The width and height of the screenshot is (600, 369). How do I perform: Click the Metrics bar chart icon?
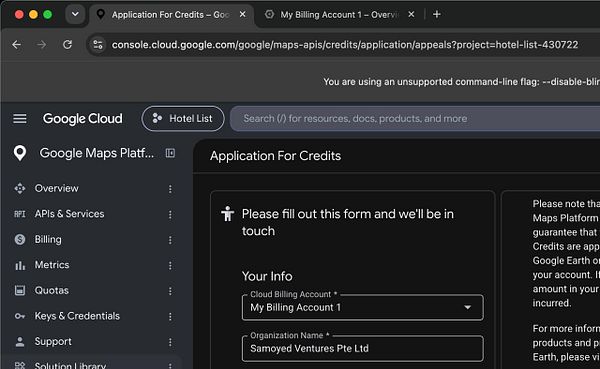click(20, 265)
